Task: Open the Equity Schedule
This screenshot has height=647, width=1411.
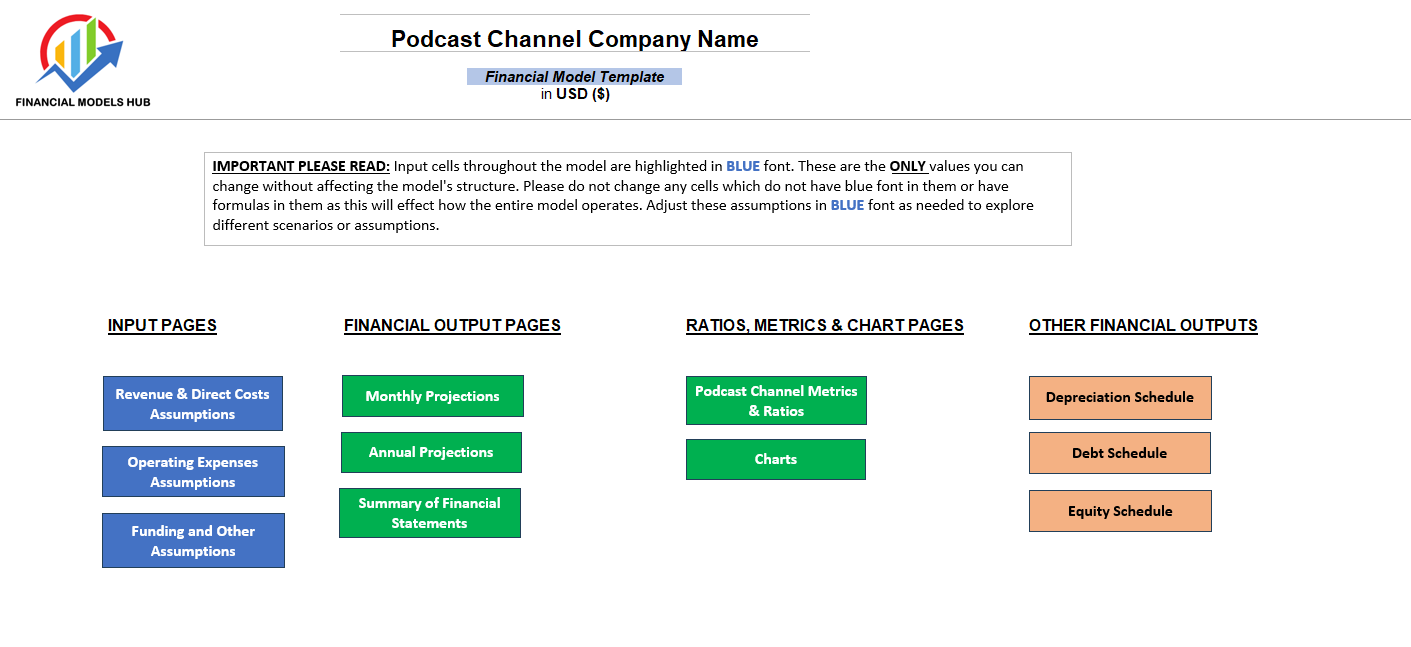Action: tap(1120, 511)
